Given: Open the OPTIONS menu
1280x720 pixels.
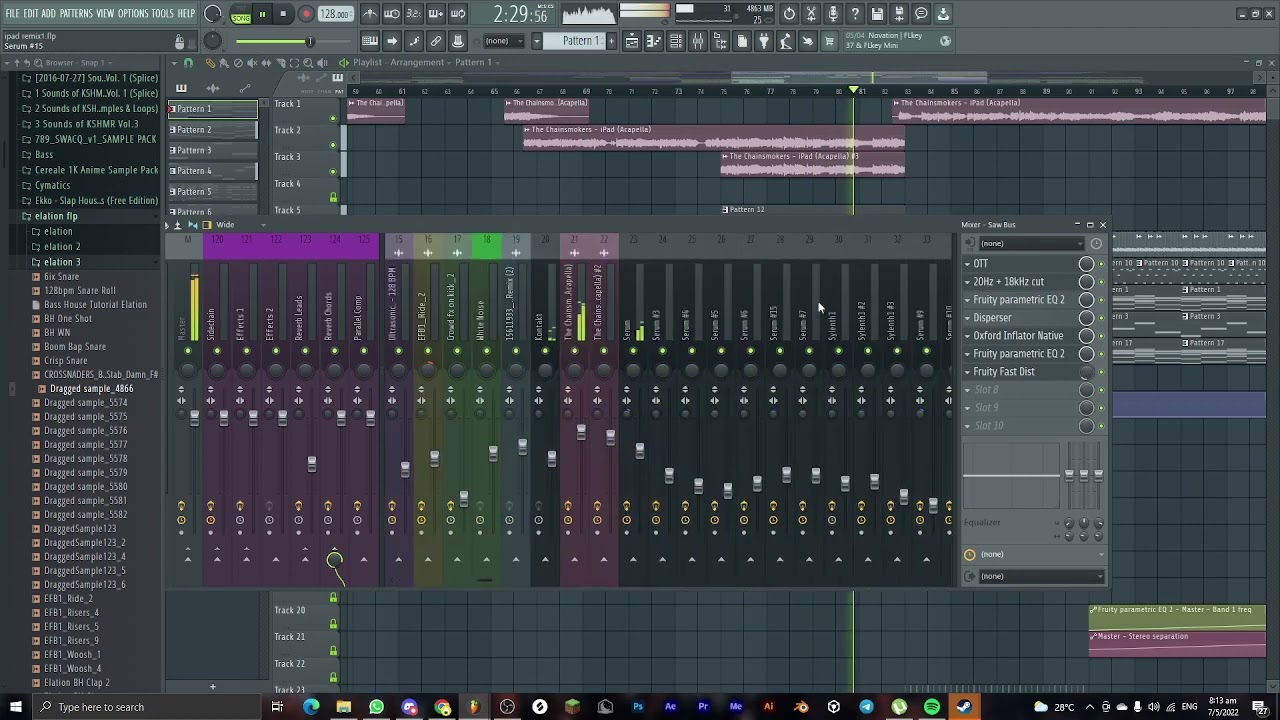Looking at the screenshot, I should [x=133, y=14].
